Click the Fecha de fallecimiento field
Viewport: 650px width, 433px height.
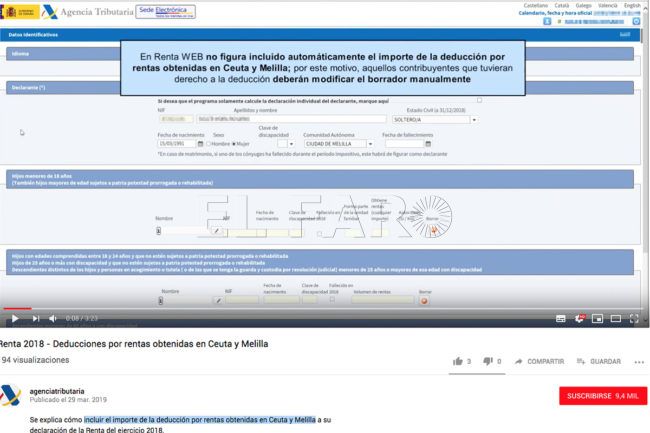tap(404, 144)
